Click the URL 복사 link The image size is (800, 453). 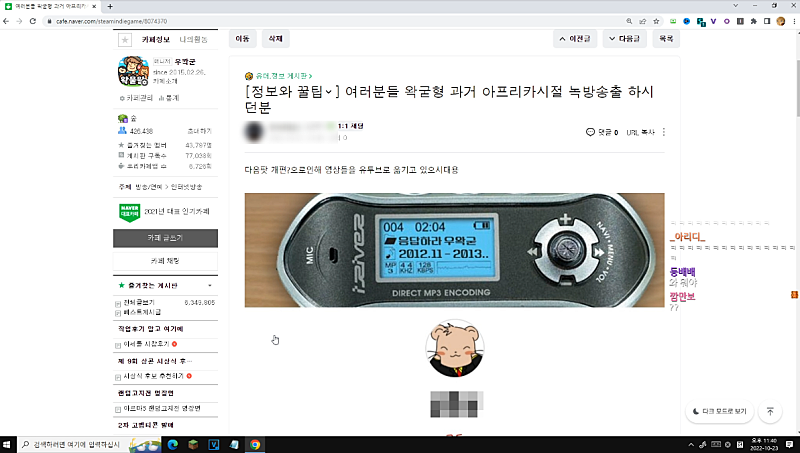[640, 132]
